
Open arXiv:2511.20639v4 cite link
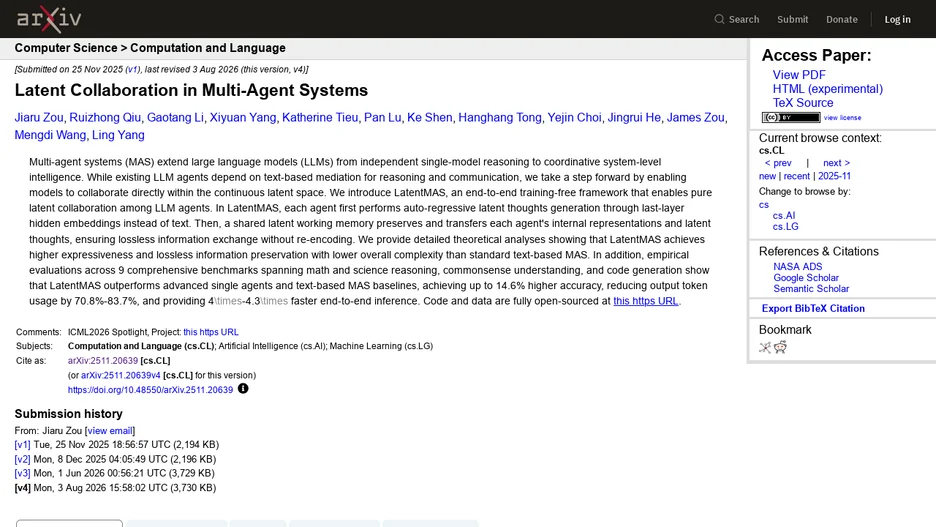tap(121, 375)
